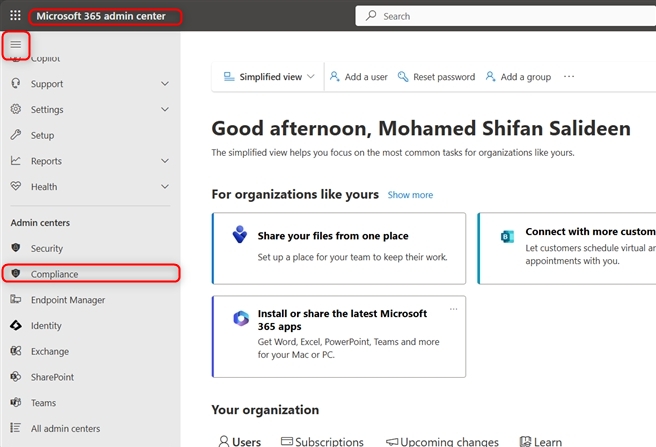Switch to the Subscriptions tab
Viewport: 656px width, 447px height.
click(x=322, y=441)
